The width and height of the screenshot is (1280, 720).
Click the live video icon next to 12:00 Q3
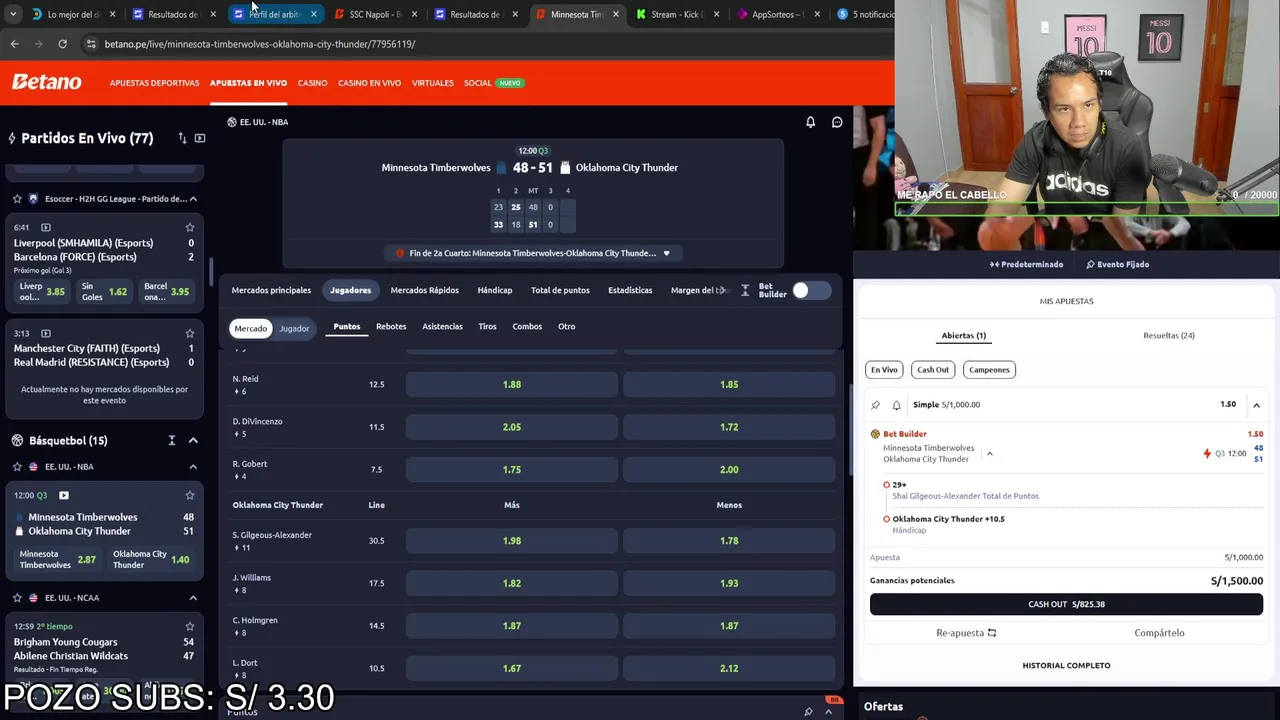64,495
